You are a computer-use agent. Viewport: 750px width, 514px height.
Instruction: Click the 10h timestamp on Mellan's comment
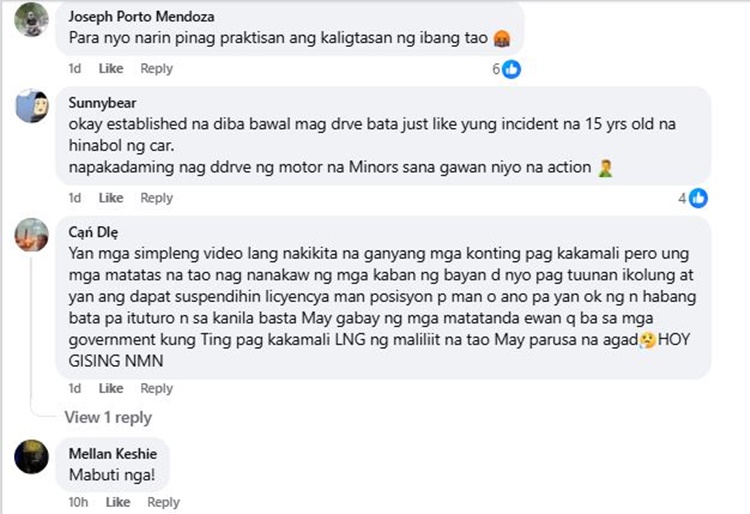pyautogui.click(x=78, y=502)
